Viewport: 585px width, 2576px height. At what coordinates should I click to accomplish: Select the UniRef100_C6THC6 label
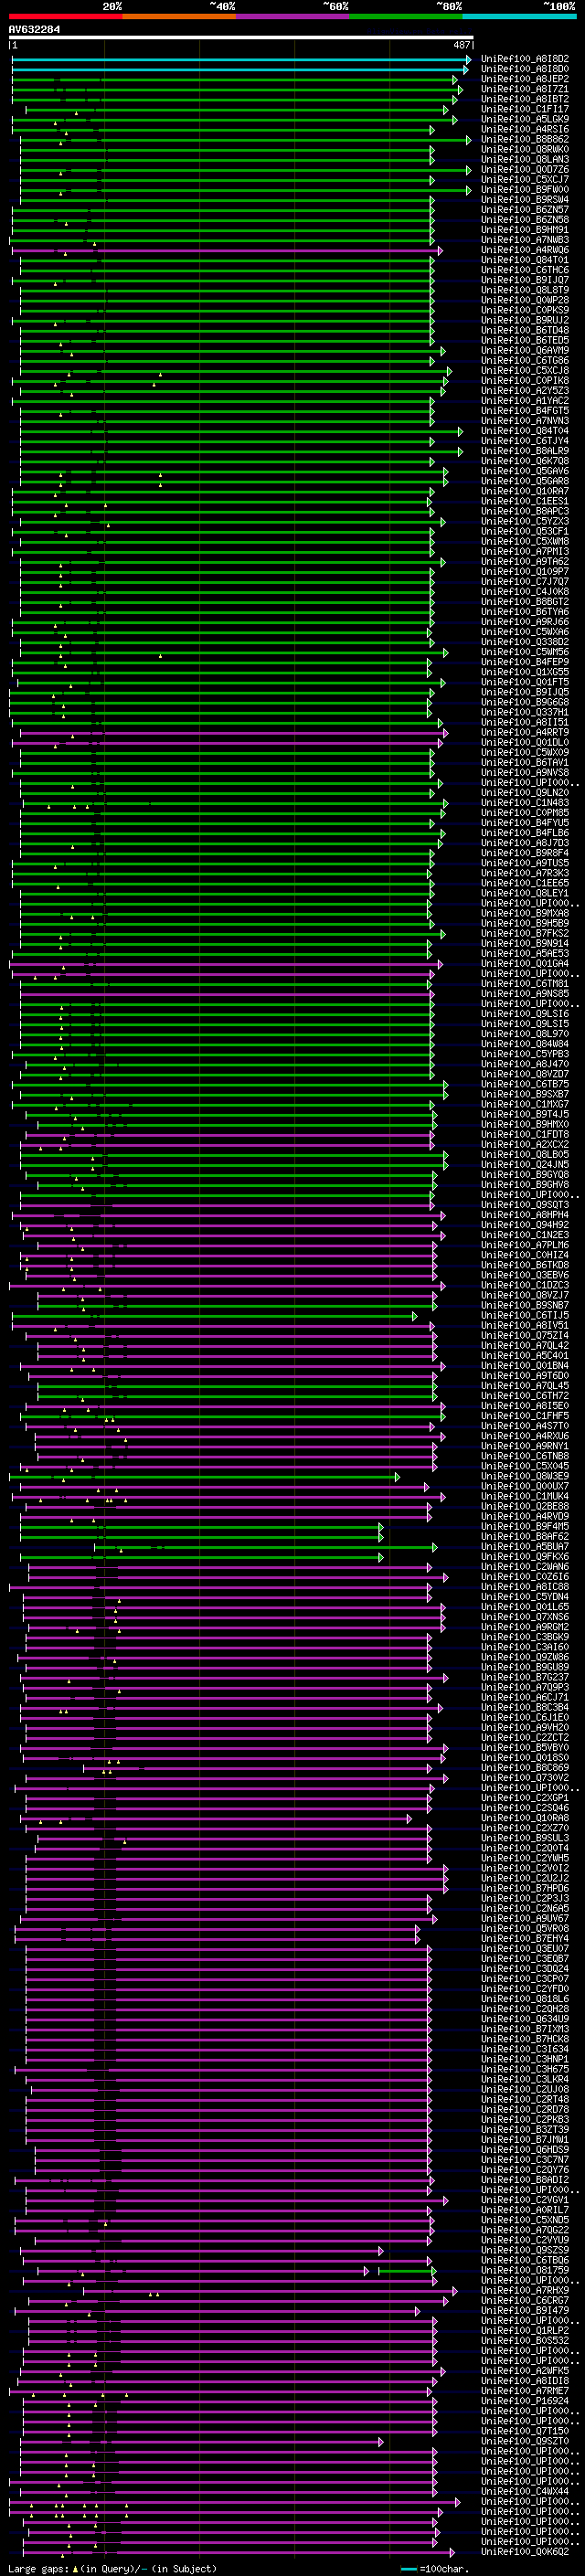tap(525, 270)
